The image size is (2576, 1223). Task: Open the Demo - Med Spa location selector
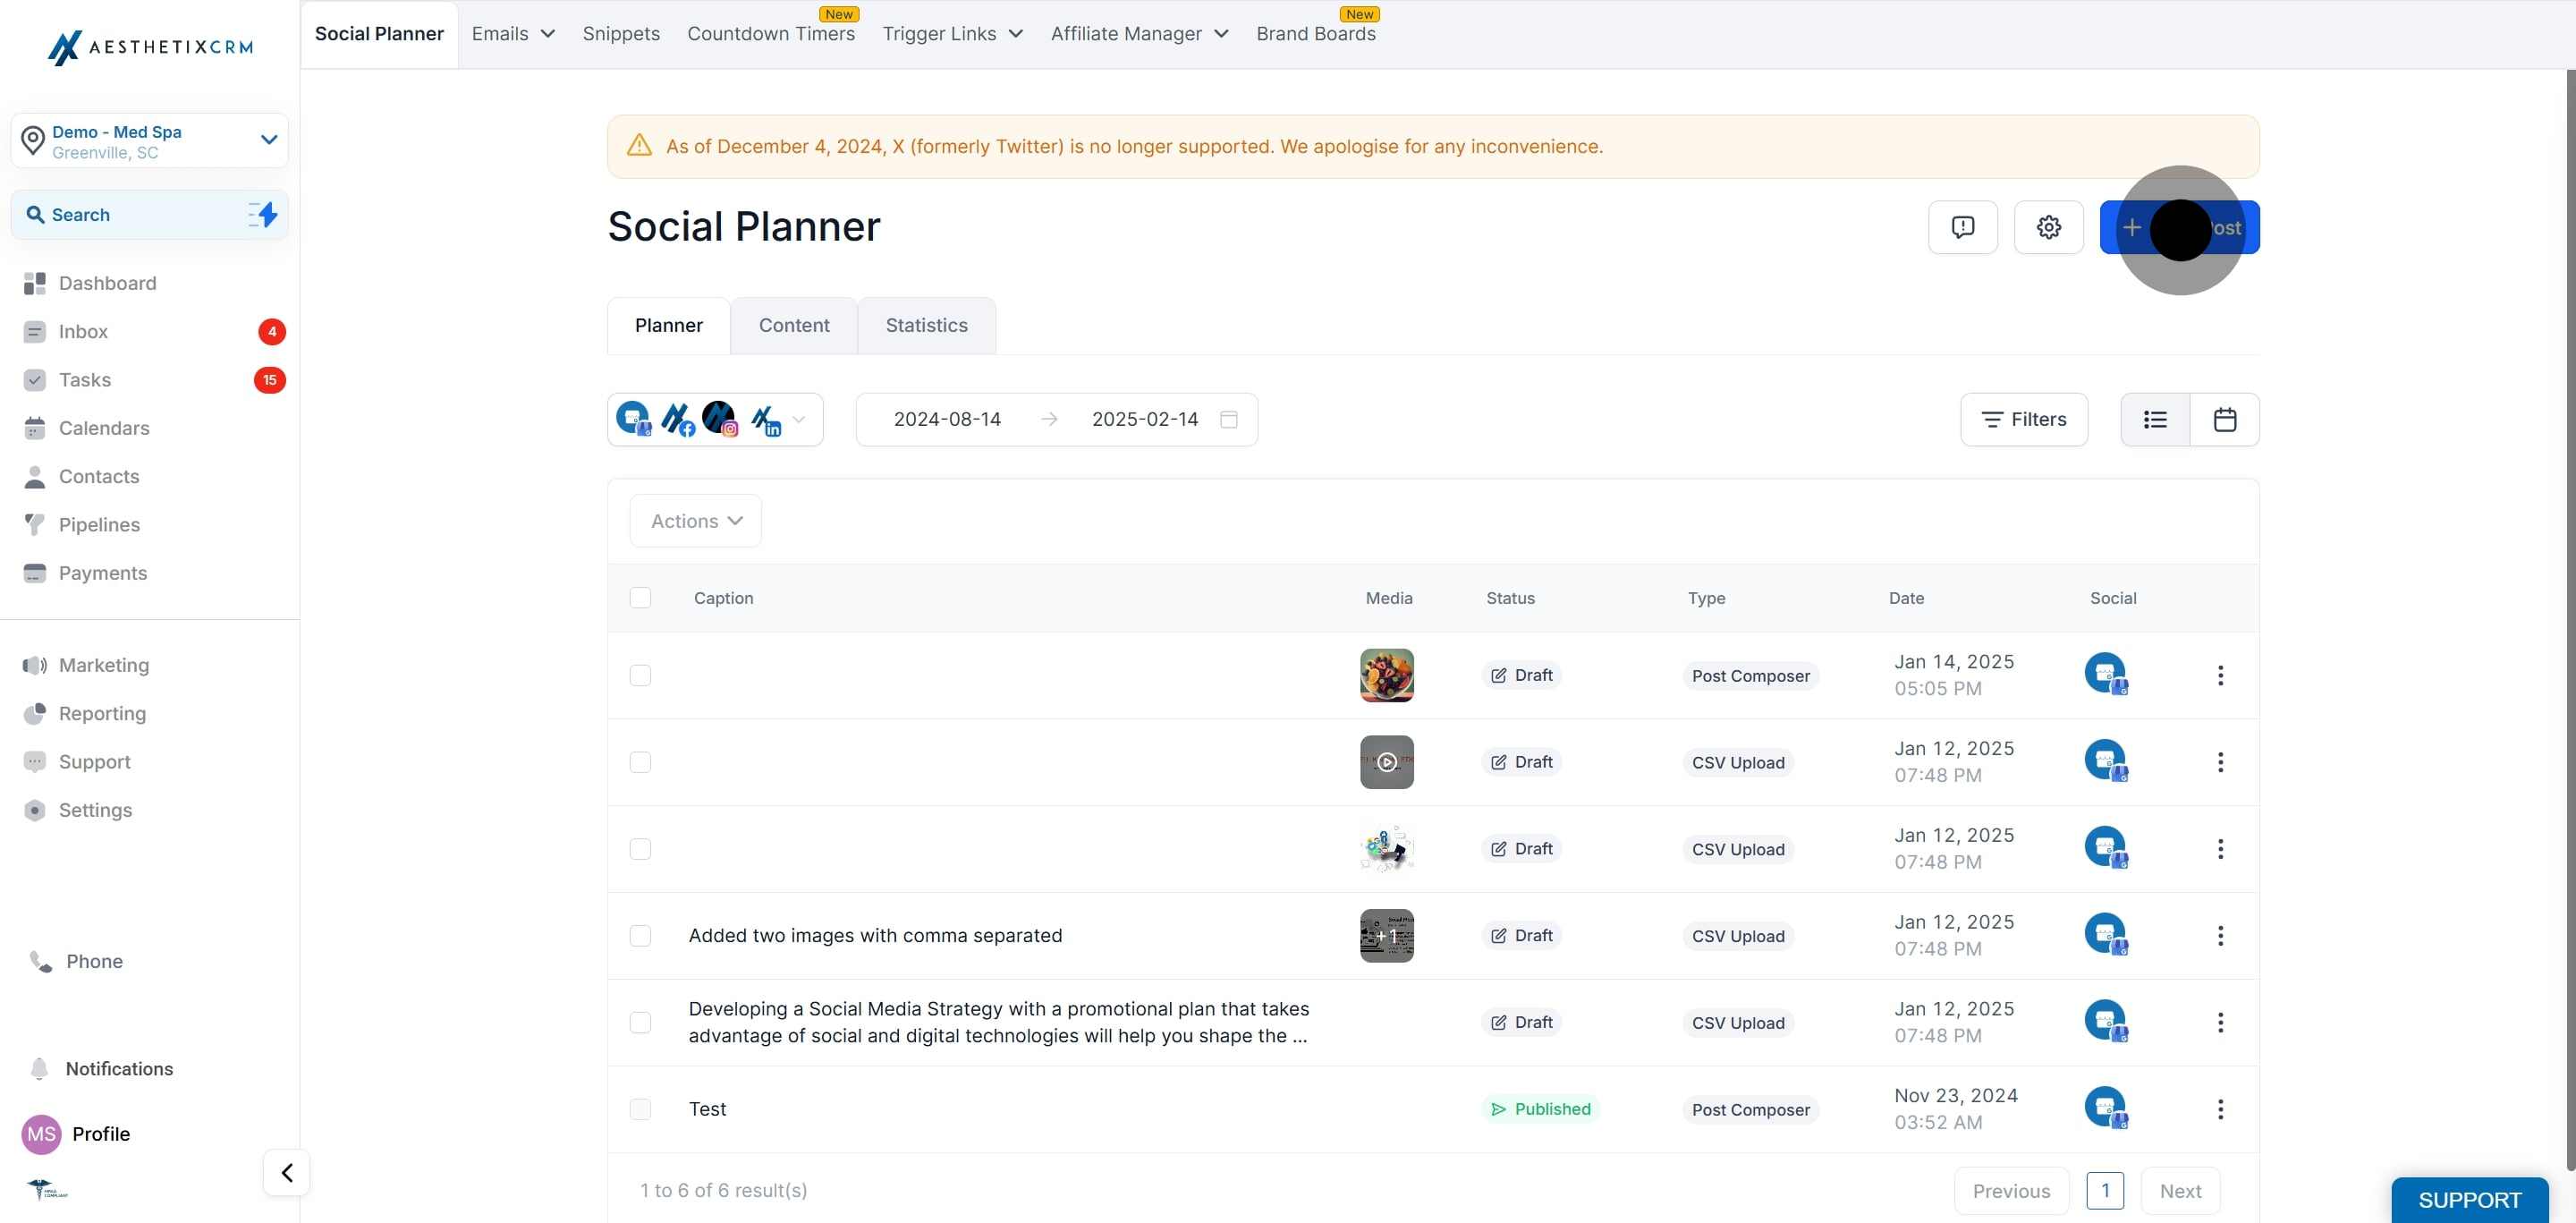point(150,141)
